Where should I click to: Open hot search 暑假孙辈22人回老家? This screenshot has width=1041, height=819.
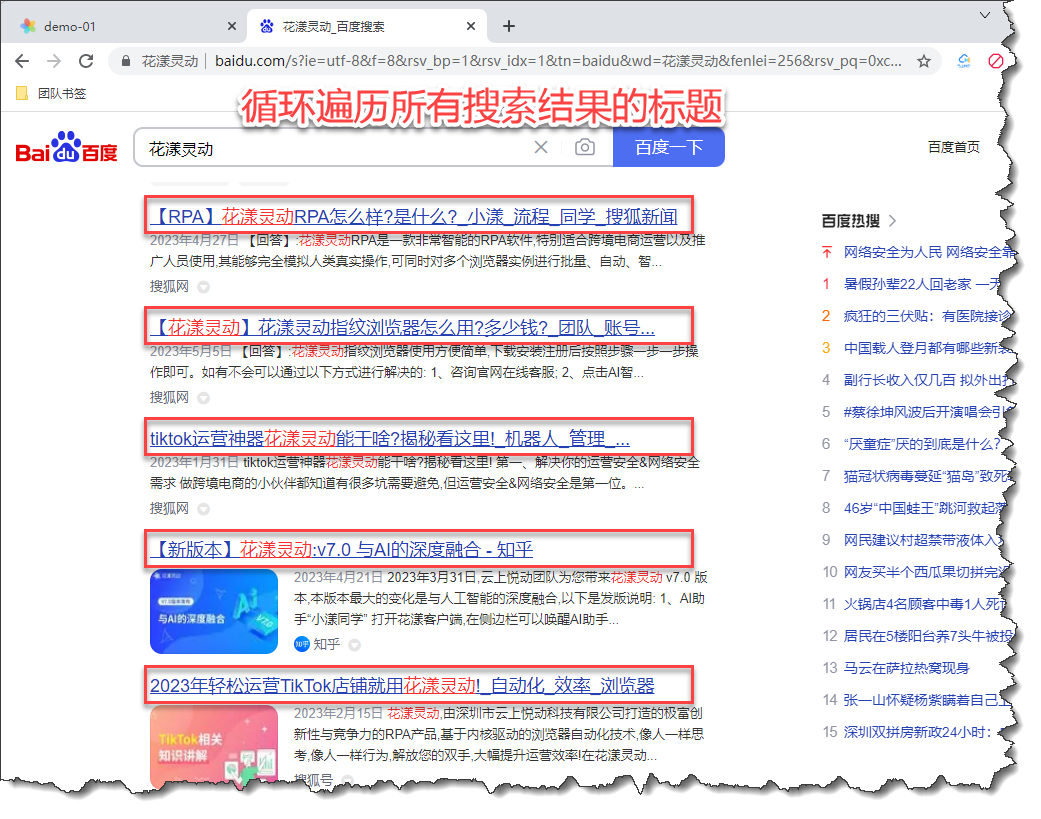[x=921, y=284]
